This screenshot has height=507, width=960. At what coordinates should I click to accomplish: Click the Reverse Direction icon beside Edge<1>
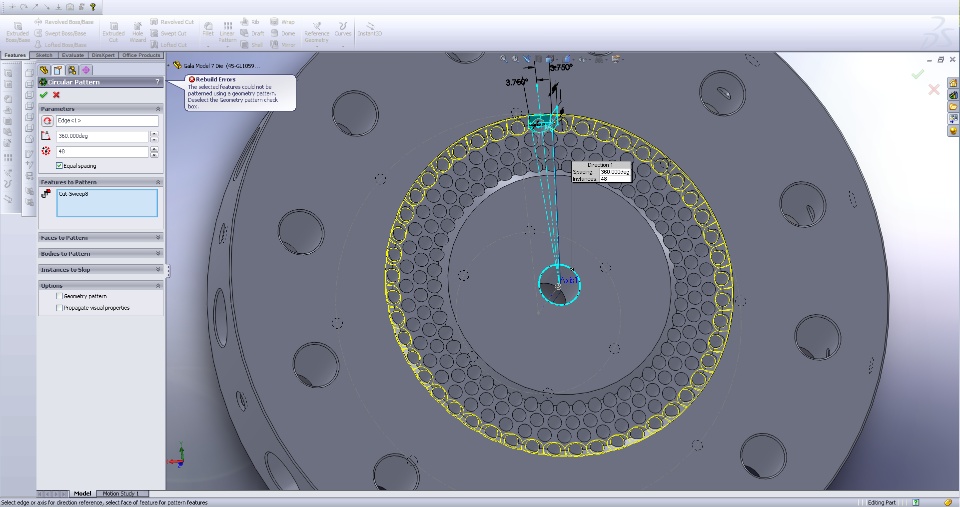point(47,121)
